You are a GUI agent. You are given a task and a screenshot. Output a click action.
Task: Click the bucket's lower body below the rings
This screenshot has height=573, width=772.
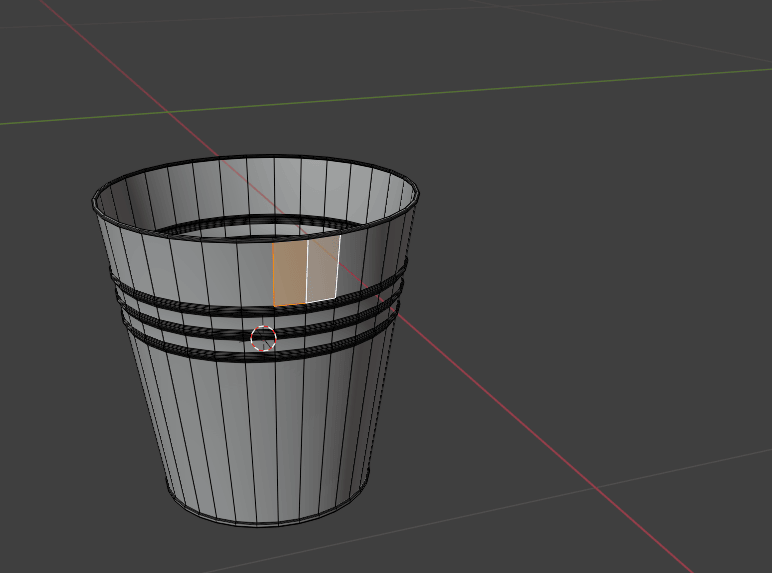coord(265,430)
